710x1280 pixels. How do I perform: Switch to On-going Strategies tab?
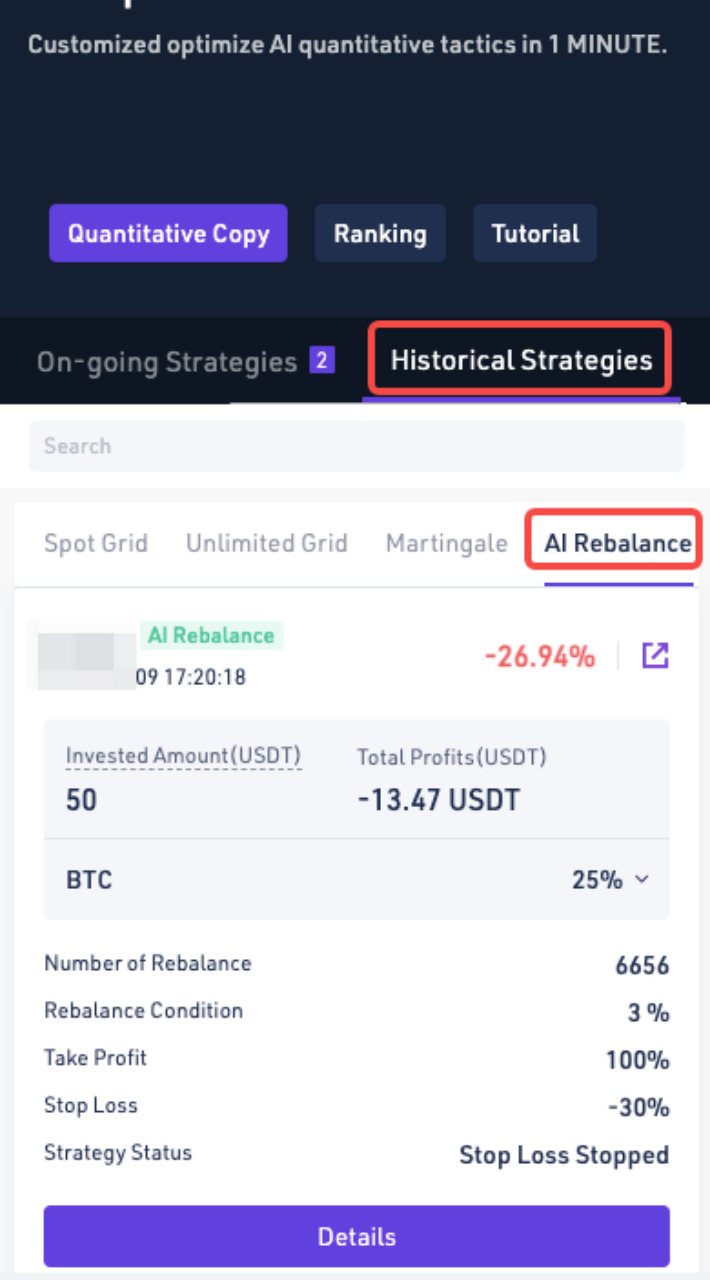pos(167,362)
